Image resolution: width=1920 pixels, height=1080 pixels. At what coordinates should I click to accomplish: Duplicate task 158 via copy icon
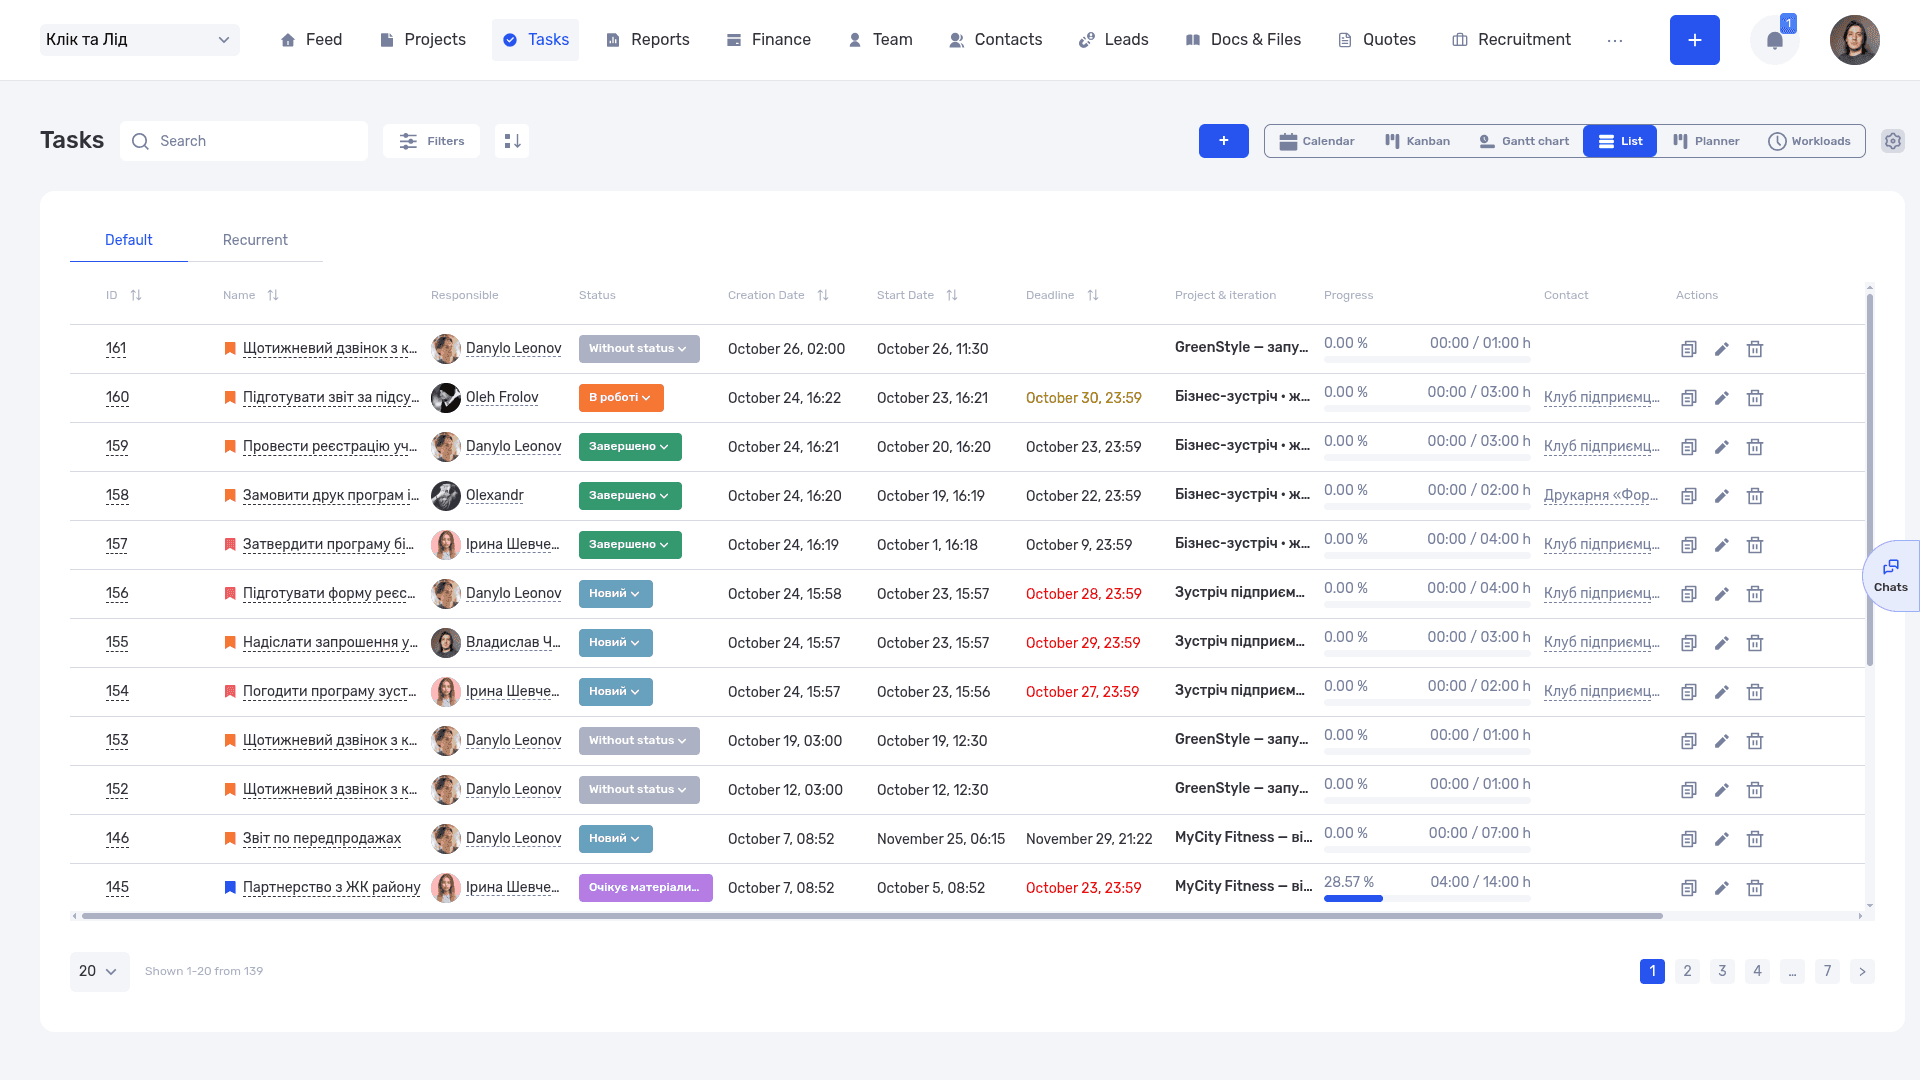tap(1688, 496)
